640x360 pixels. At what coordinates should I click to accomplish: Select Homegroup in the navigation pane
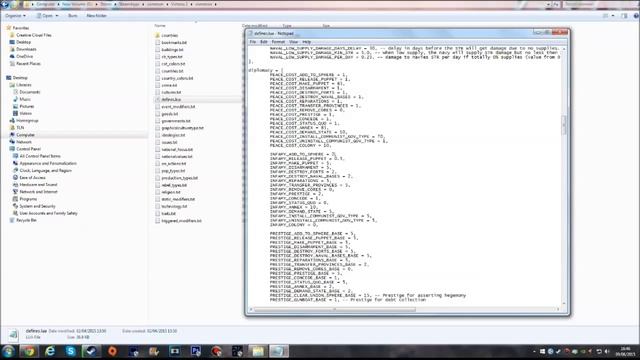tap(27, 120)
